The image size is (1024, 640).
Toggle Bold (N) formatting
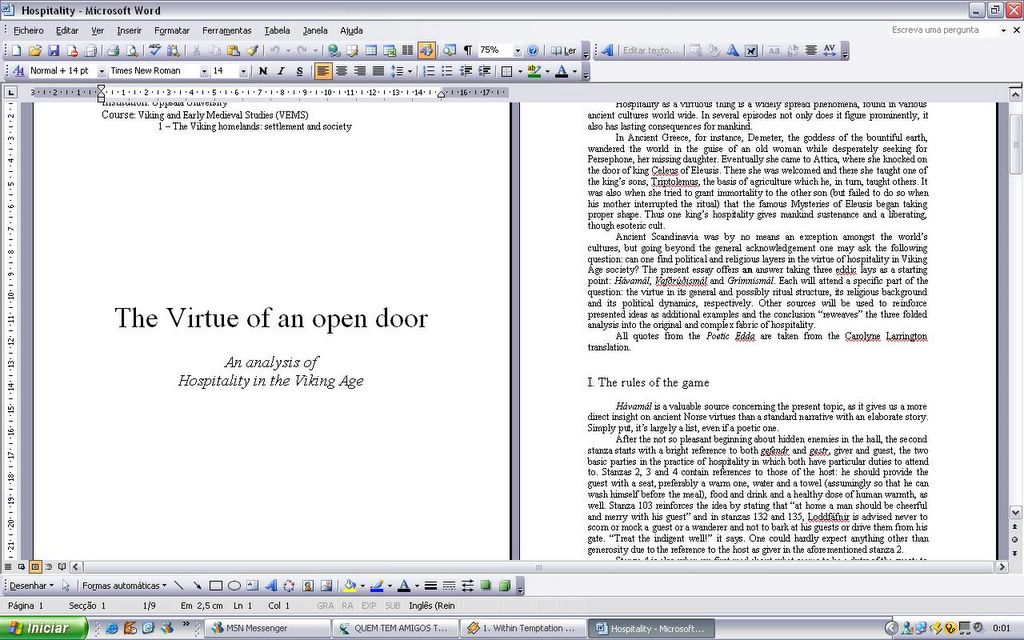pyautogui.click(x=263, y=71)
